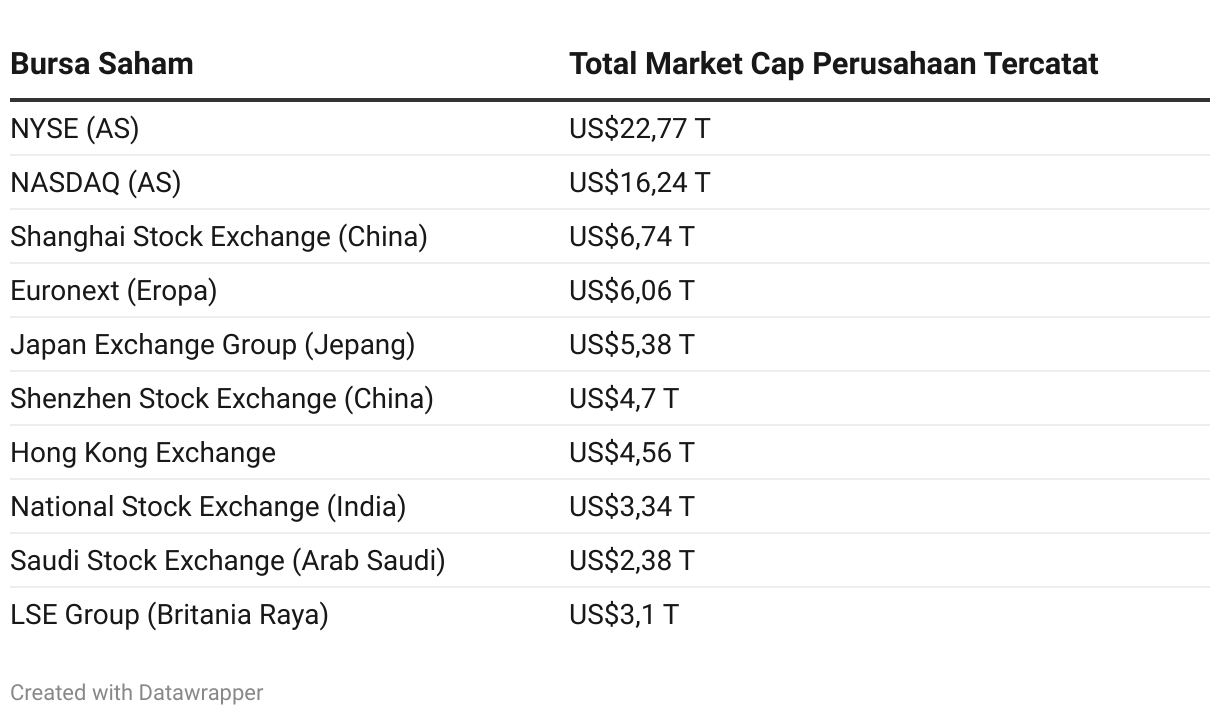This screenshot has height=716, width=1220.
Task: Click the US$5,38 T value
Action: pyautogui.click(x=632, y=345)
